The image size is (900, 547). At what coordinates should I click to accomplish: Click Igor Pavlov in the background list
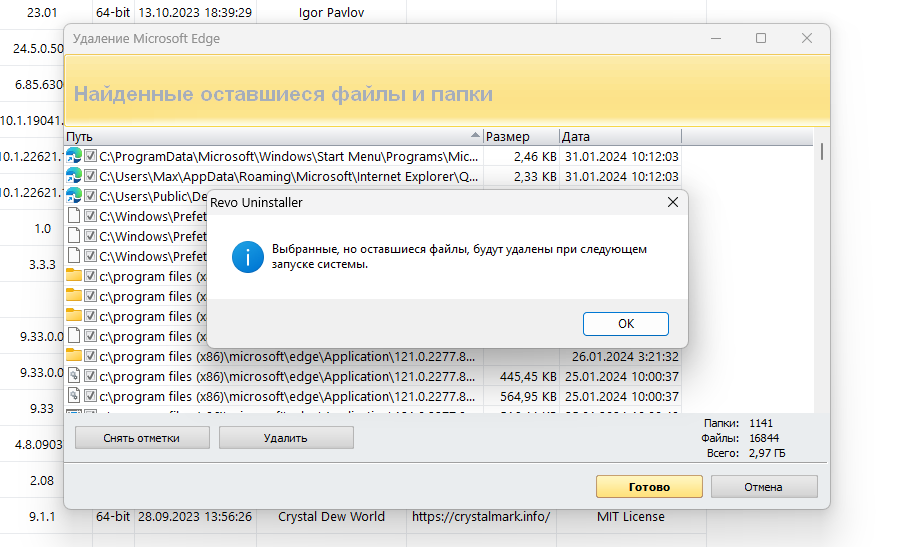click(x=331, y=13)
